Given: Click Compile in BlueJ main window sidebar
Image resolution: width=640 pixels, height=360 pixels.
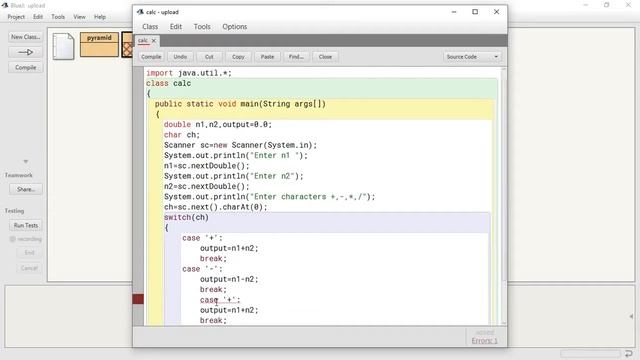Looking at the screenshot, I should 25,67.
